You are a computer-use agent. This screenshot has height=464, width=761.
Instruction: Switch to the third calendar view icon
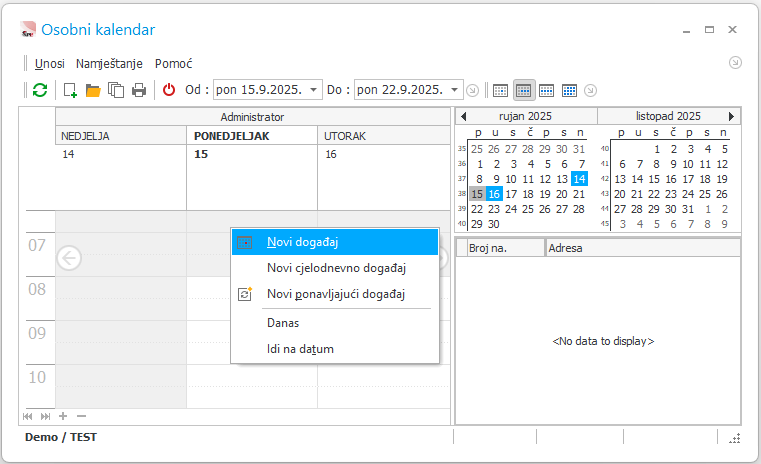click(x=546, y=90)
